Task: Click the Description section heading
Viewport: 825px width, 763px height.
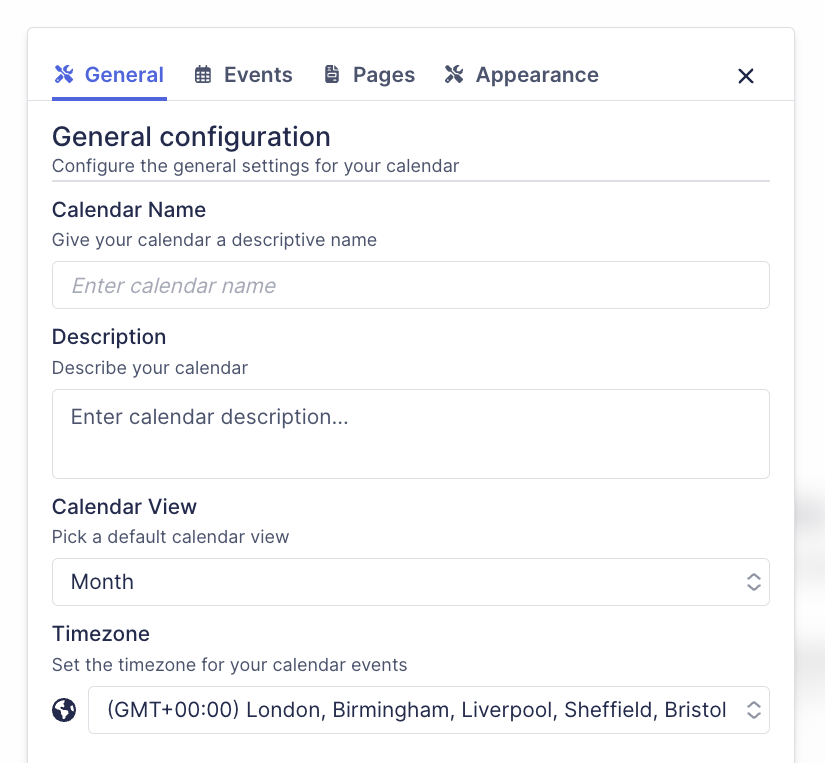Action: point(109,337)
